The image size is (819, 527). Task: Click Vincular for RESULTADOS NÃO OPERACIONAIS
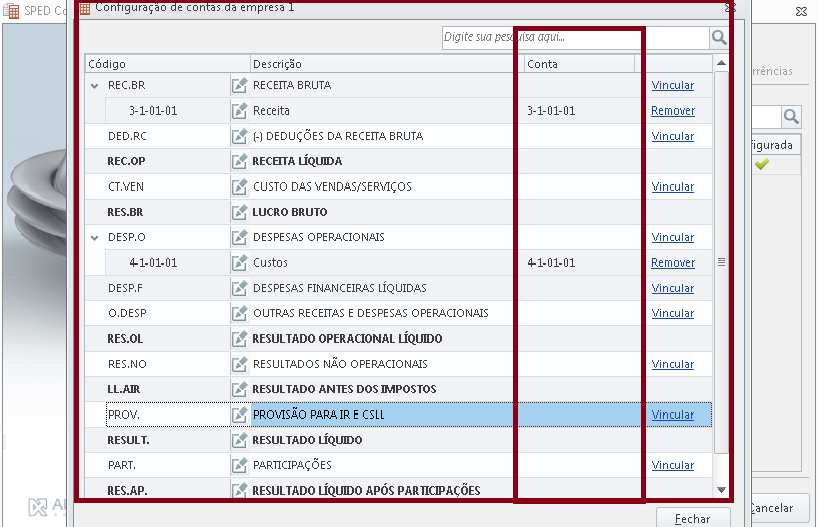tap(673, 364)
